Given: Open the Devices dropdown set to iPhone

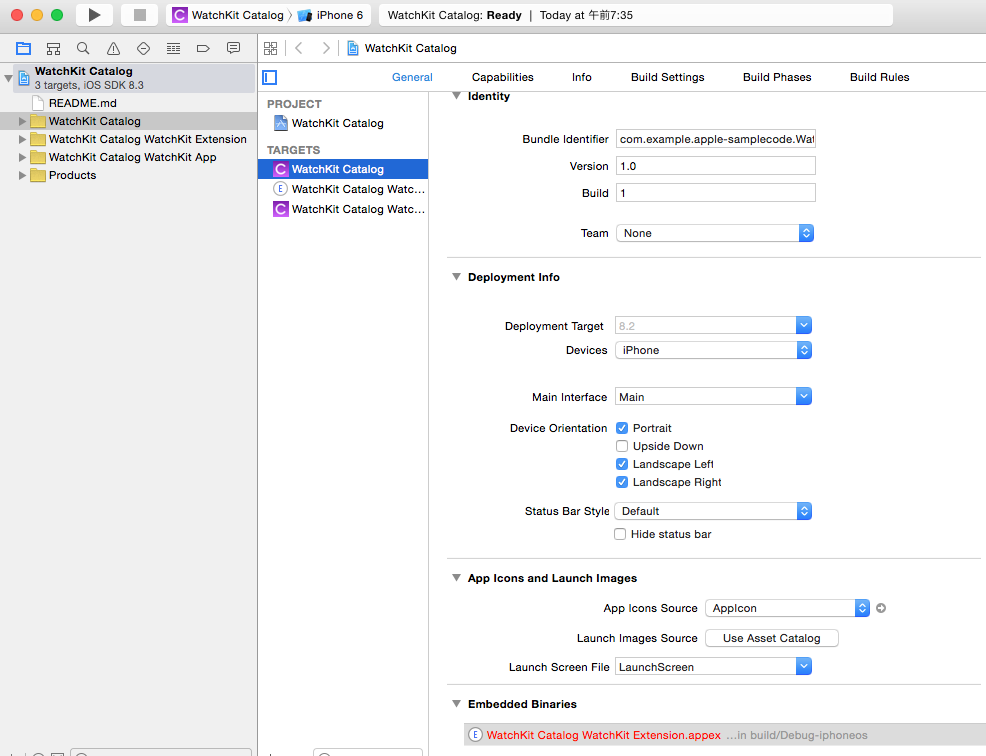Looking at the screenshot, I should [713, 350].
